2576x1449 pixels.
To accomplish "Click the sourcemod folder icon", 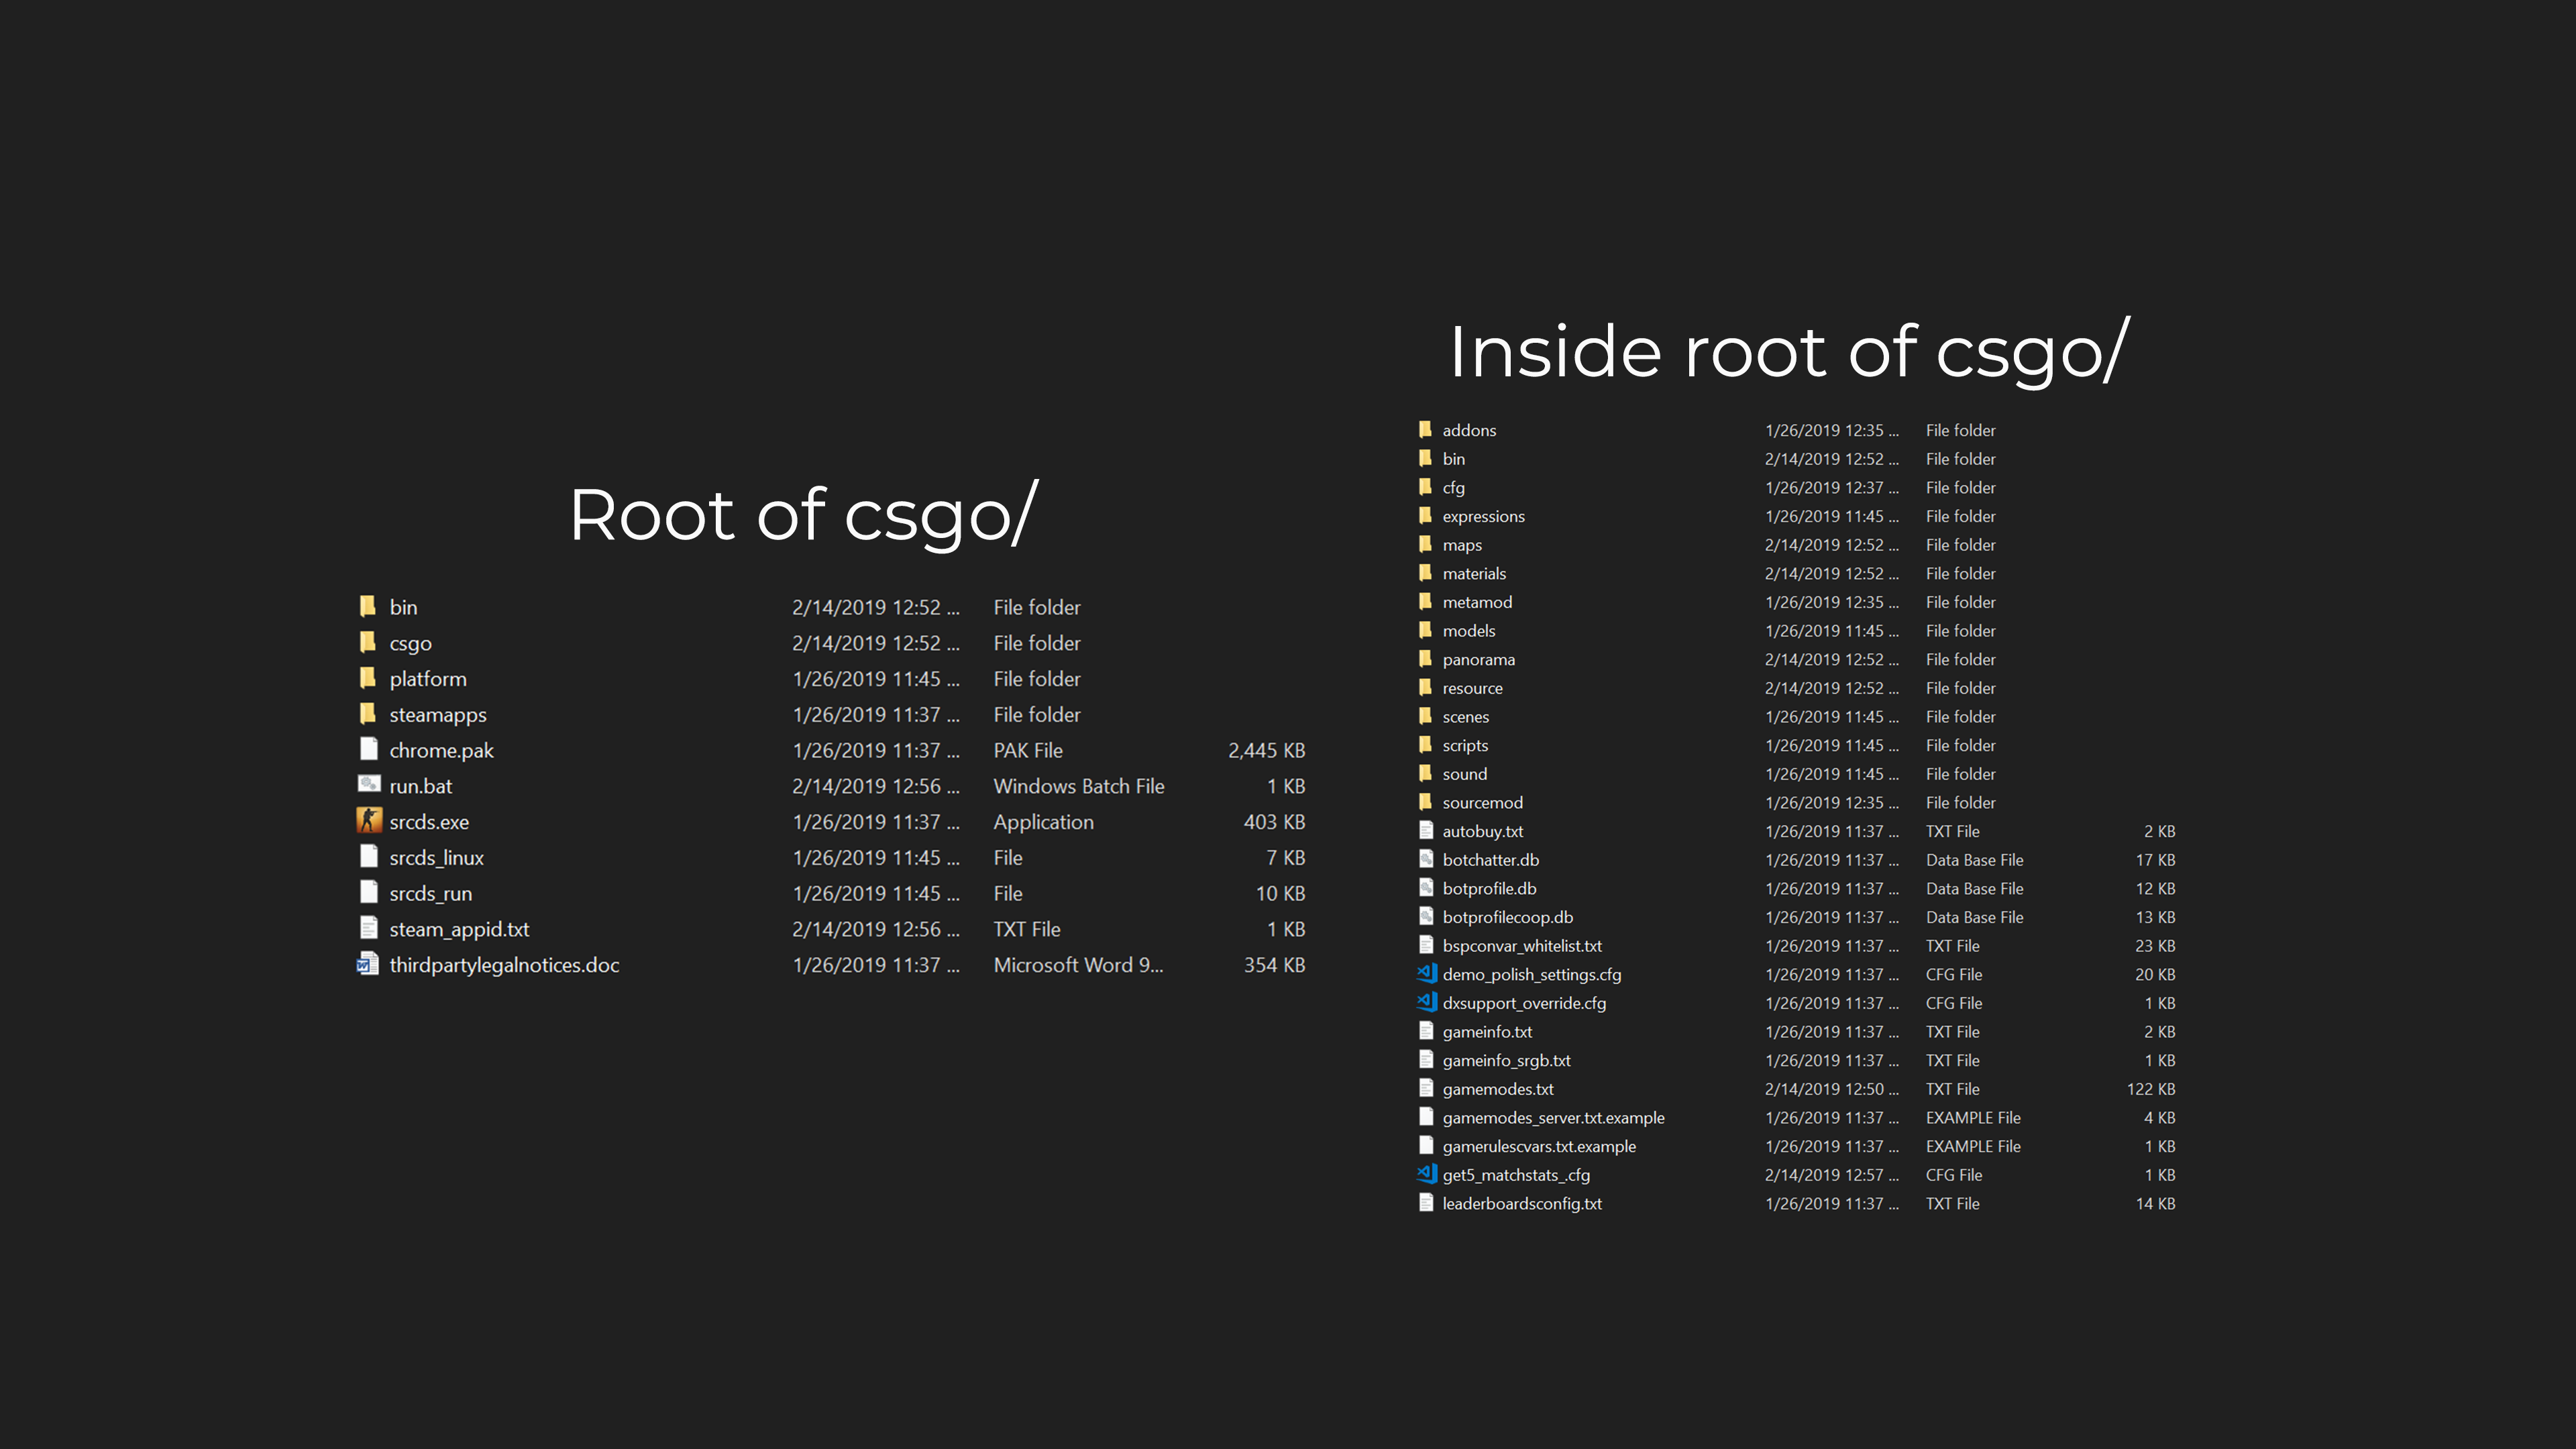I will [x=1426, y=802].
